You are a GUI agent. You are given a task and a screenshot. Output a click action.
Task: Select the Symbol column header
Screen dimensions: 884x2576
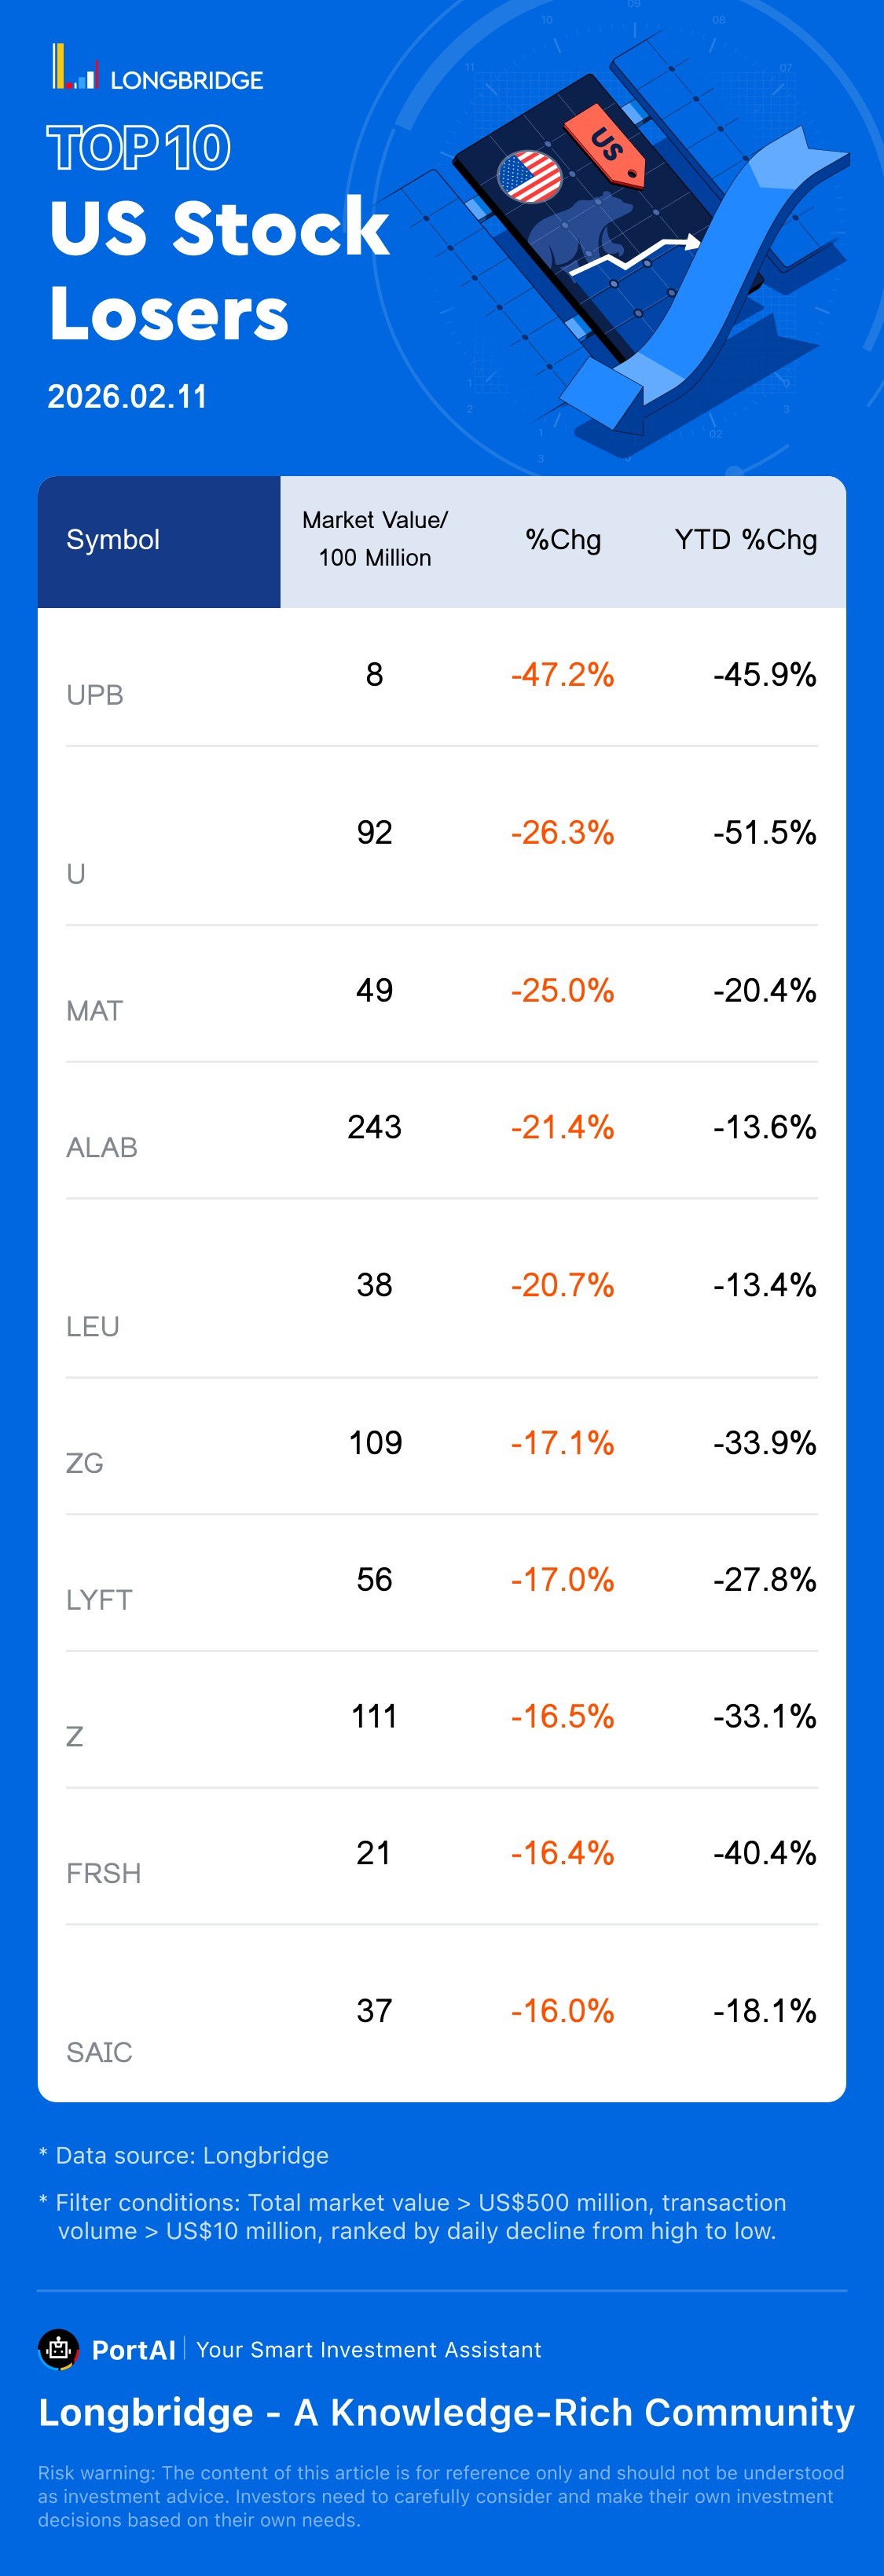113,540
